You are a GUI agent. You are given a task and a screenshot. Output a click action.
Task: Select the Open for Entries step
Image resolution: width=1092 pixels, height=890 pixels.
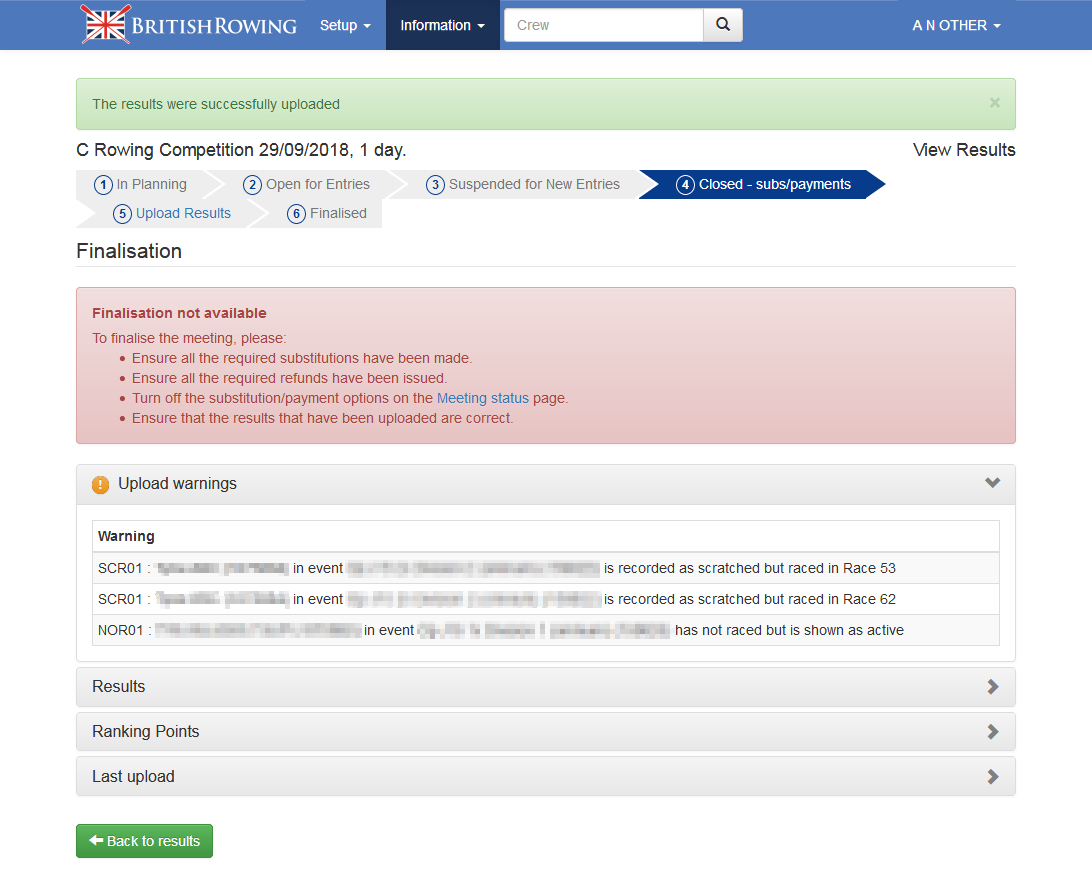click(307, 185)
